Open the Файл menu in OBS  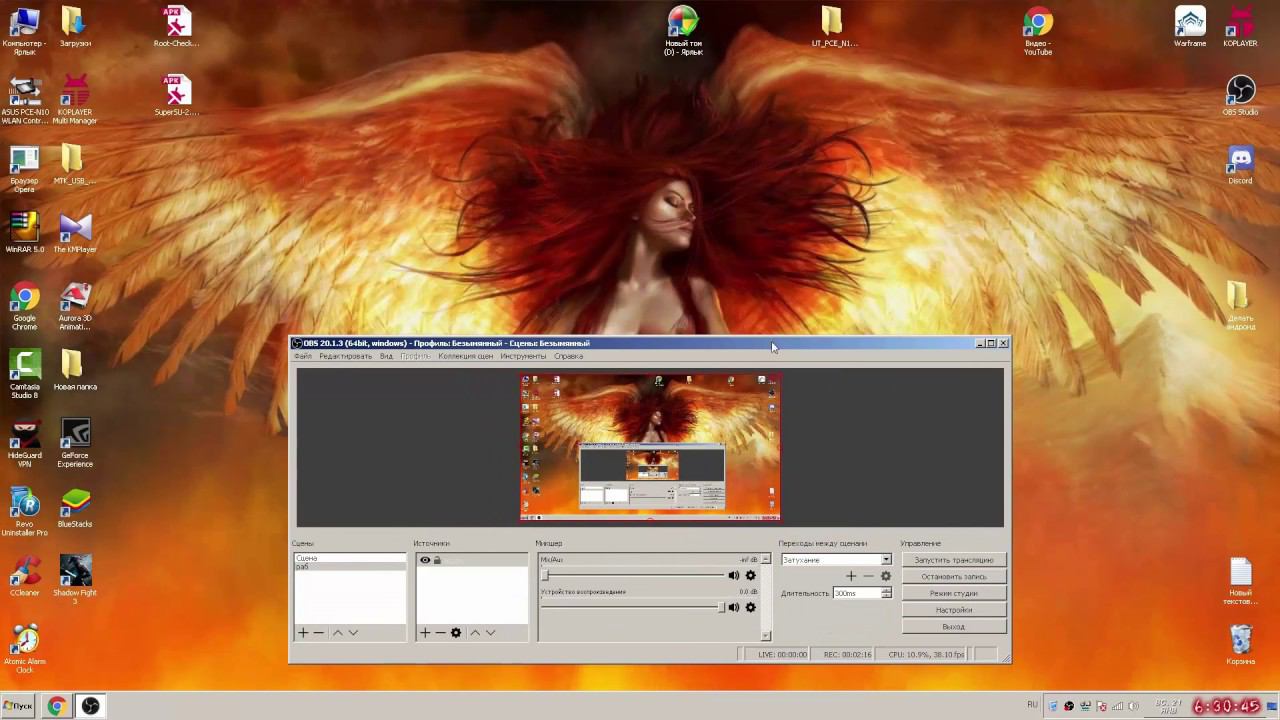[303, 356]
